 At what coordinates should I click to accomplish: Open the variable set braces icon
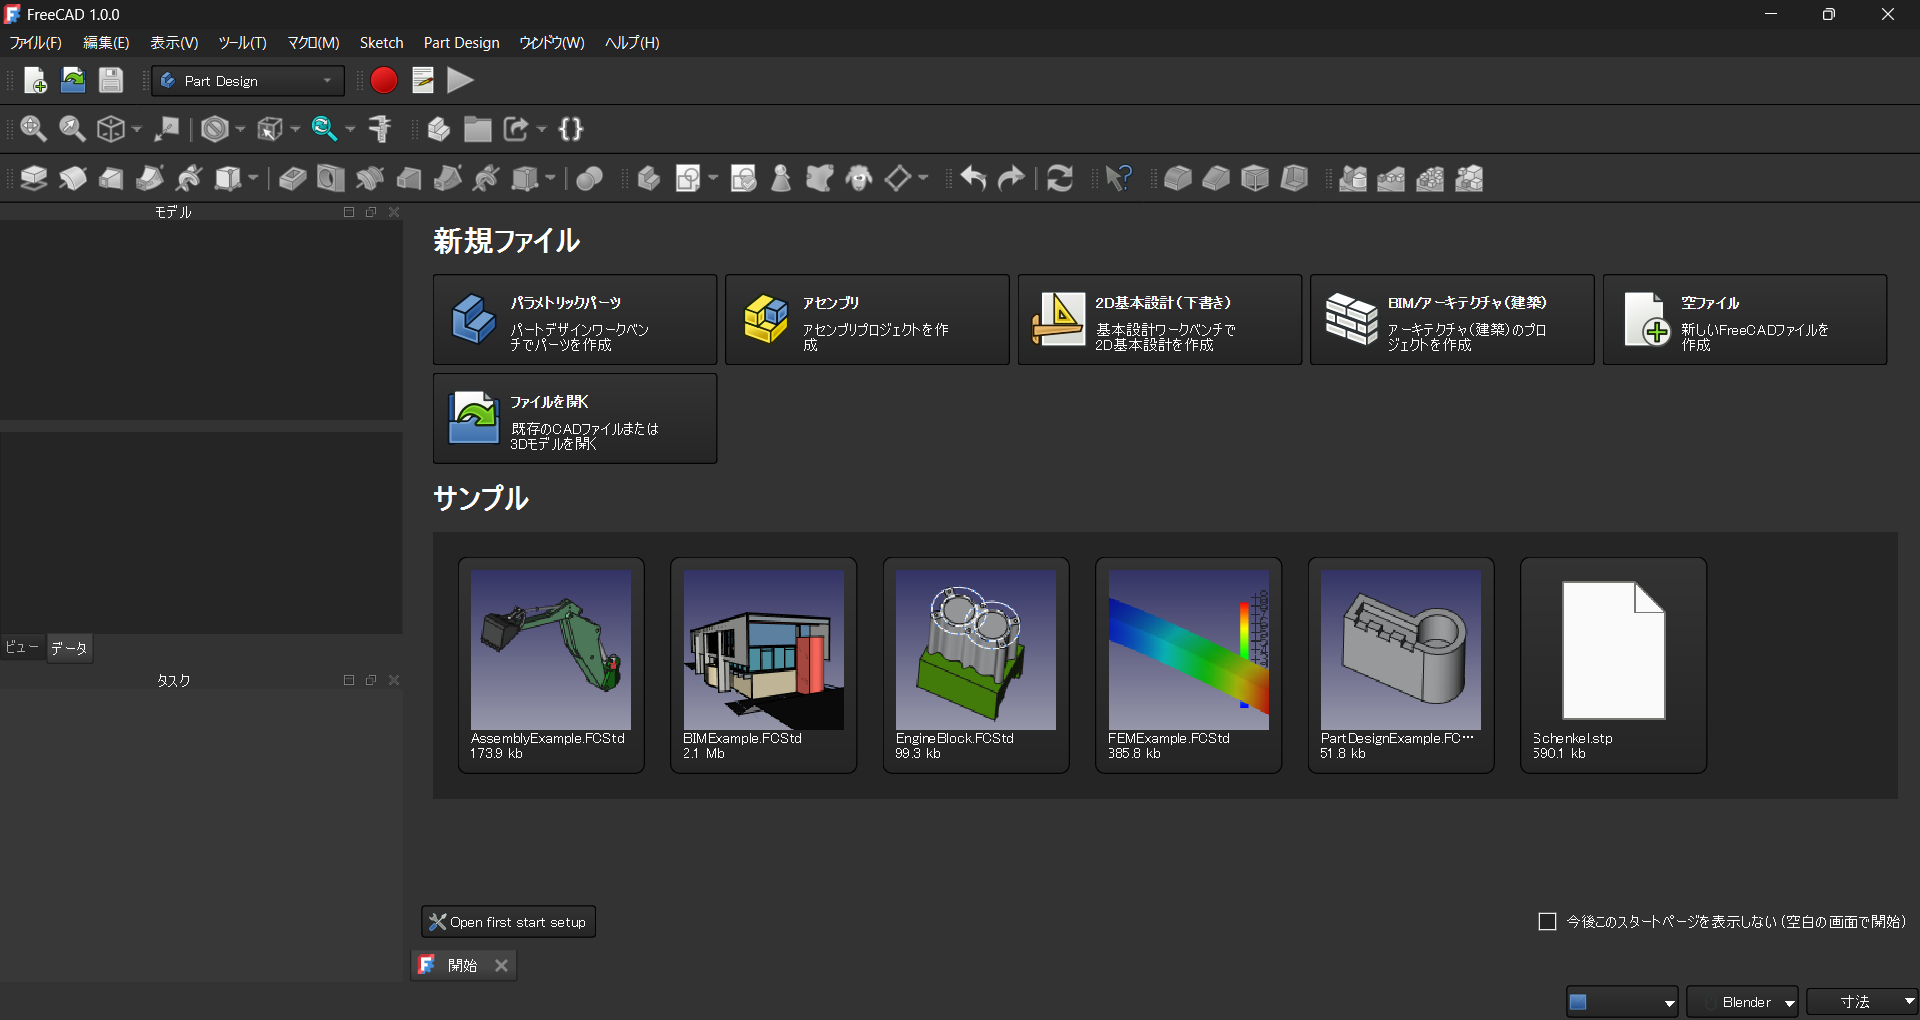(571, 129)
